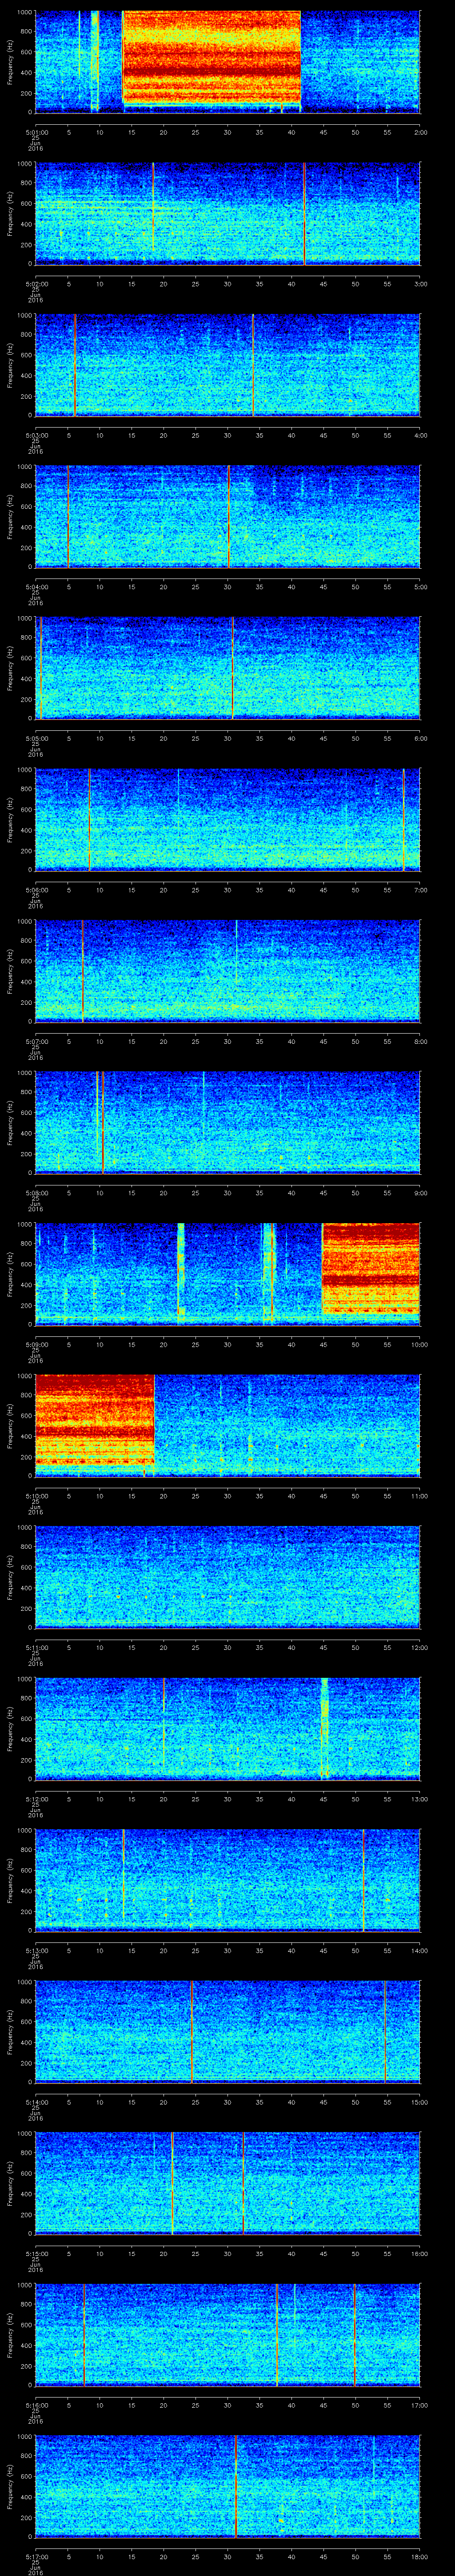The height and width of the screenshot is (2576, 455).
Task: Open the spectrogram panel starting at 5:07:00
Action: coord(228,971)
